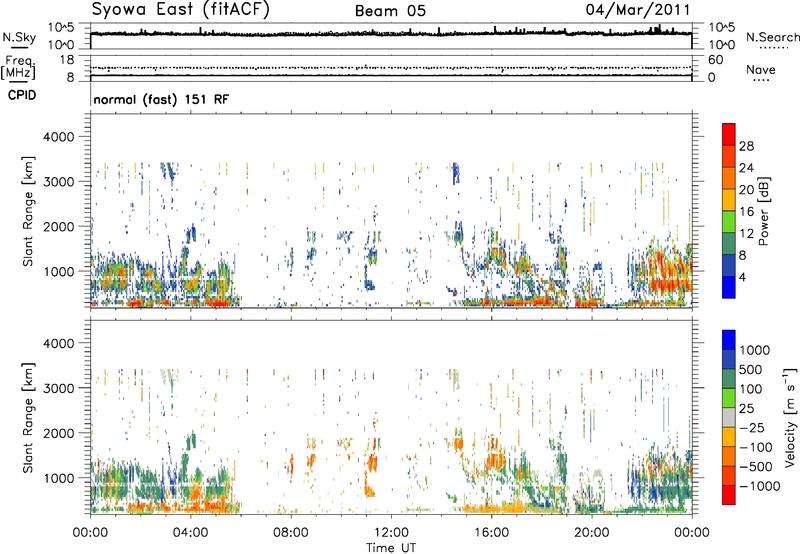This screenshot has height=554, width=800.
Task: Click the "04:00" time tick label
Action: (x=190, y=533)
